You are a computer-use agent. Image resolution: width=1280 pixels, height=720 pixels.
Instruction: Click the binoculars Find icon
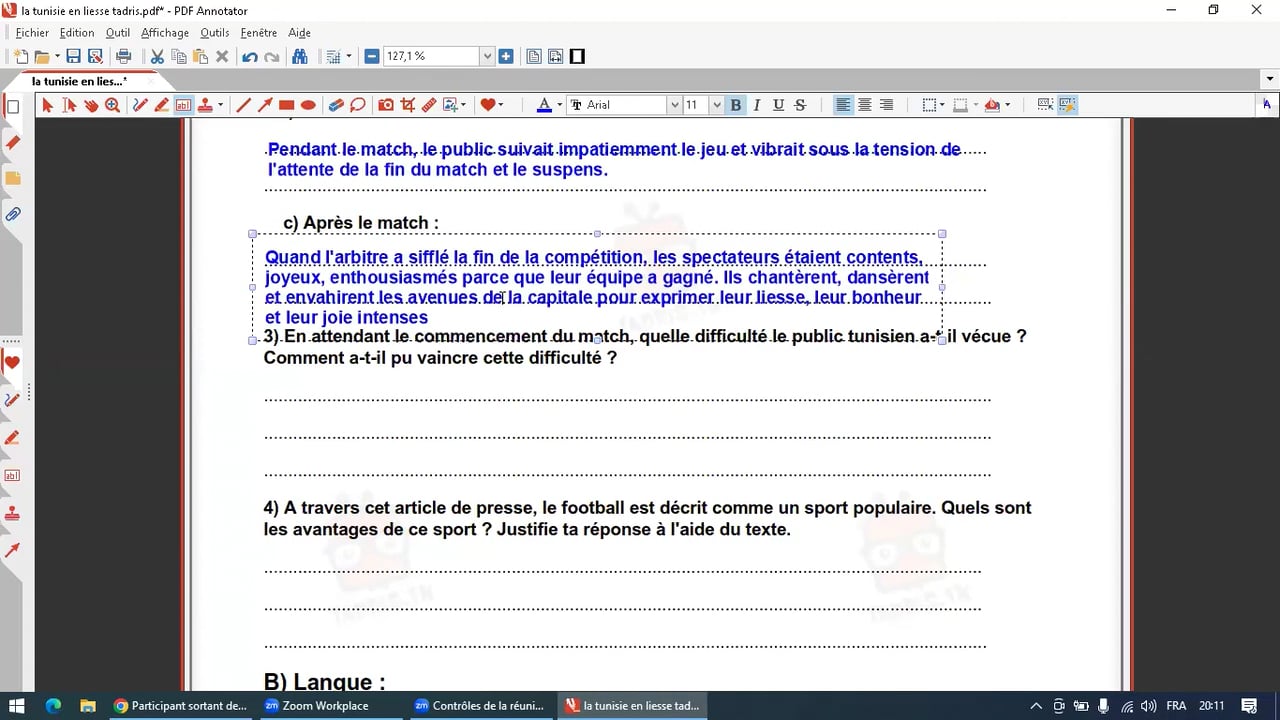pos(299,57)
